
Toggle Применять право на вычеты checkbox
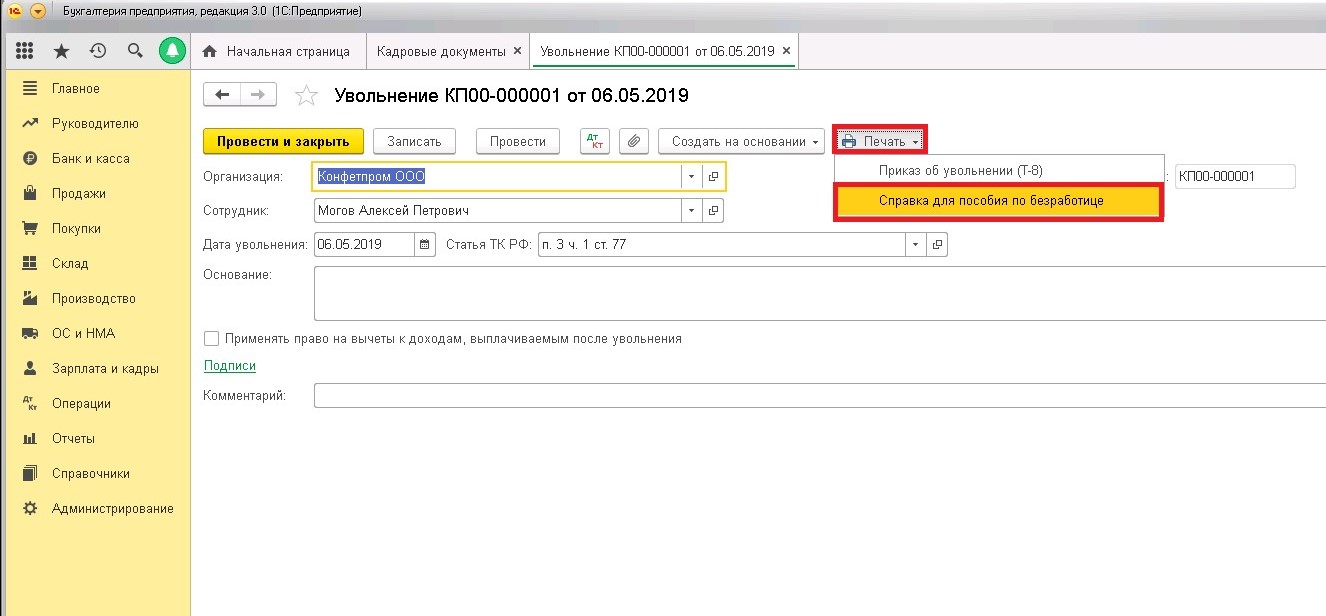[211, 338]
